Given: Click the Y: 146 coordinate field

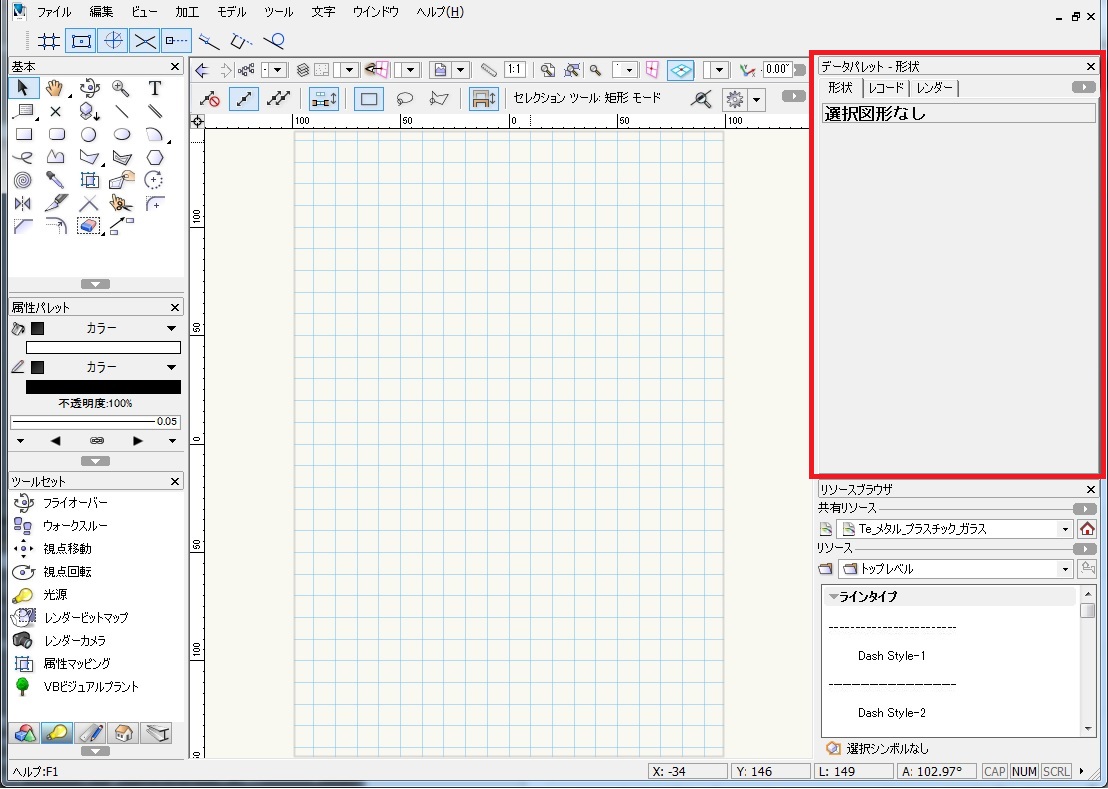Looking at the screenshot, I should point(770,771).
